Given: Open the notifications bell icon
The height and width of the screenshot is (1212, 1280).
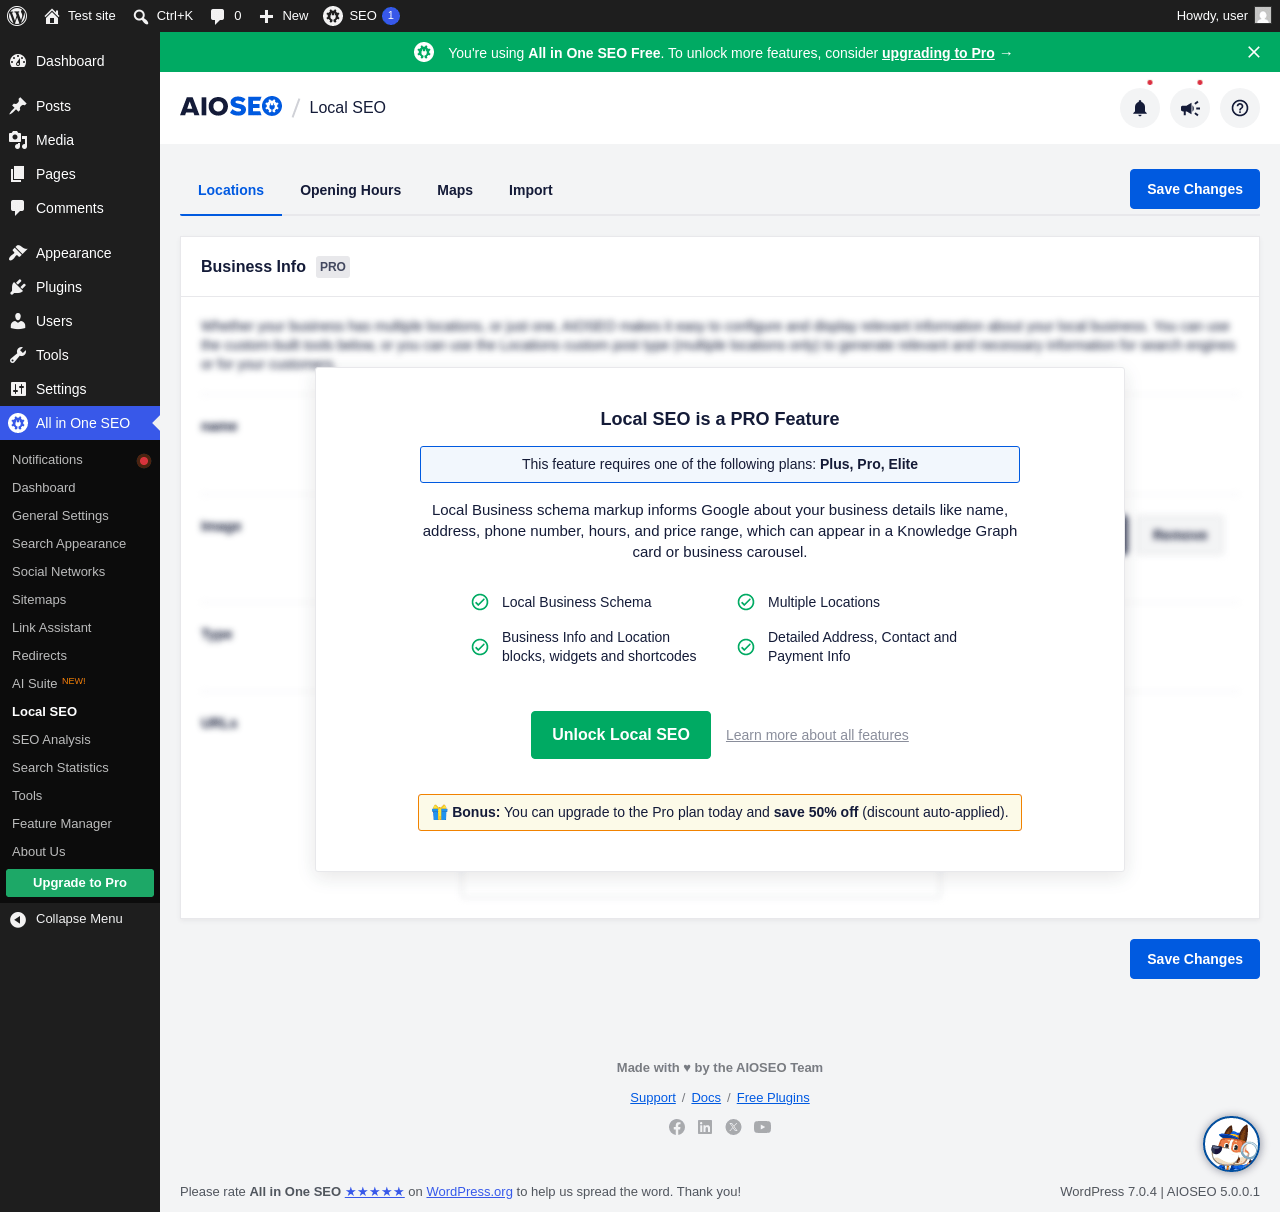Looking at the screenshot, I should [x=1140, y=108].
